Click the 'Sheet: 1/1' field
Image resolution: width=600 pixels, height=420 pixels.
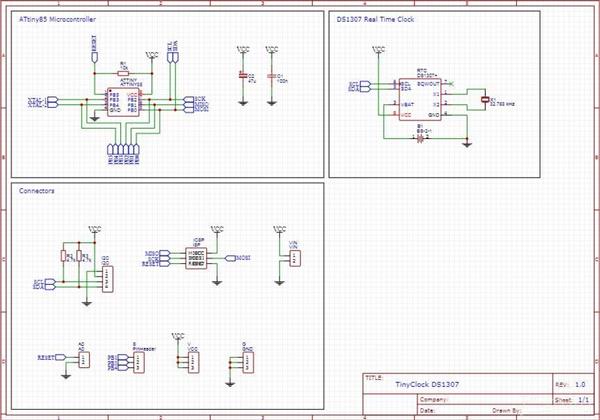point(572,400)
